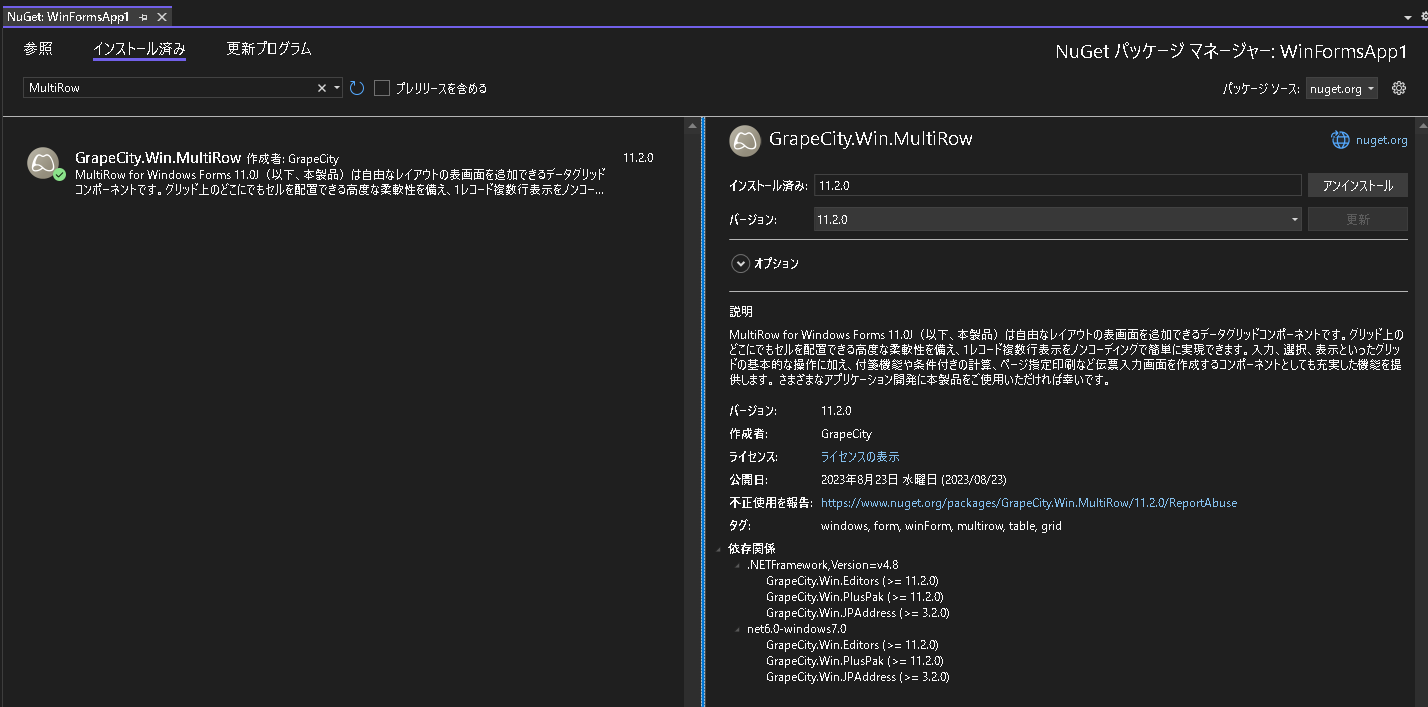Image resolution: width=1428 pixels, height=707 pixels.
Task: Open the 更新プログラム tab
Action: click(268, 48)
